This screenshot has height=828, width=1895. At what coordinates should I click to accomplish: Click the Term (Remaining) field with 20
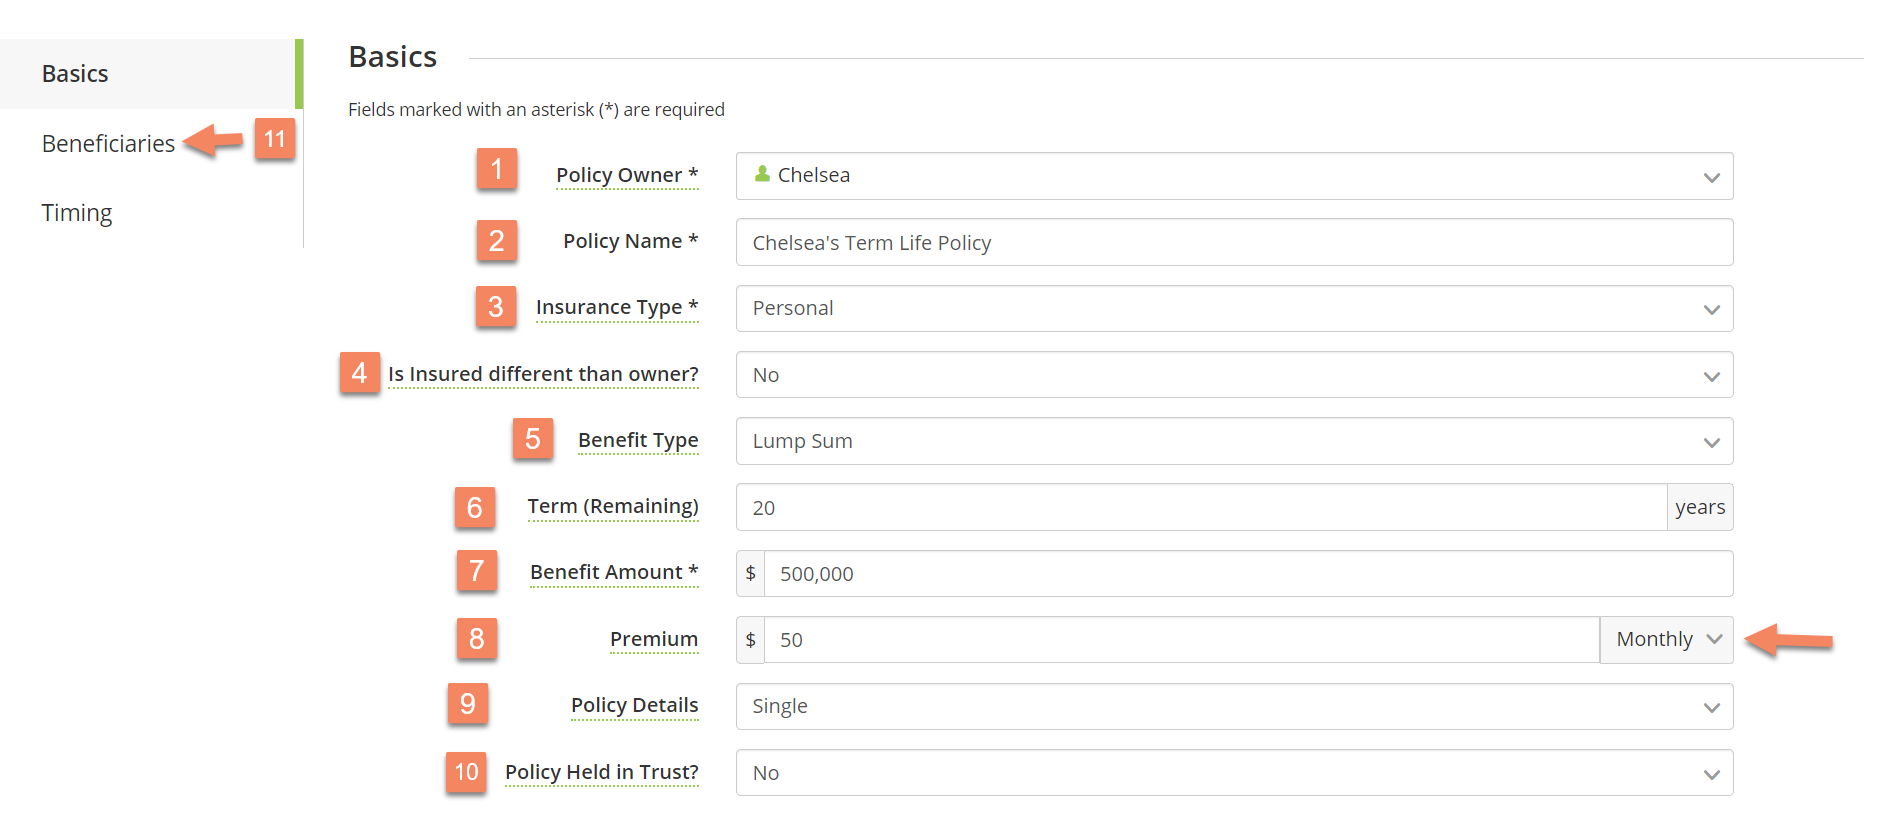tap(1201, 507)
